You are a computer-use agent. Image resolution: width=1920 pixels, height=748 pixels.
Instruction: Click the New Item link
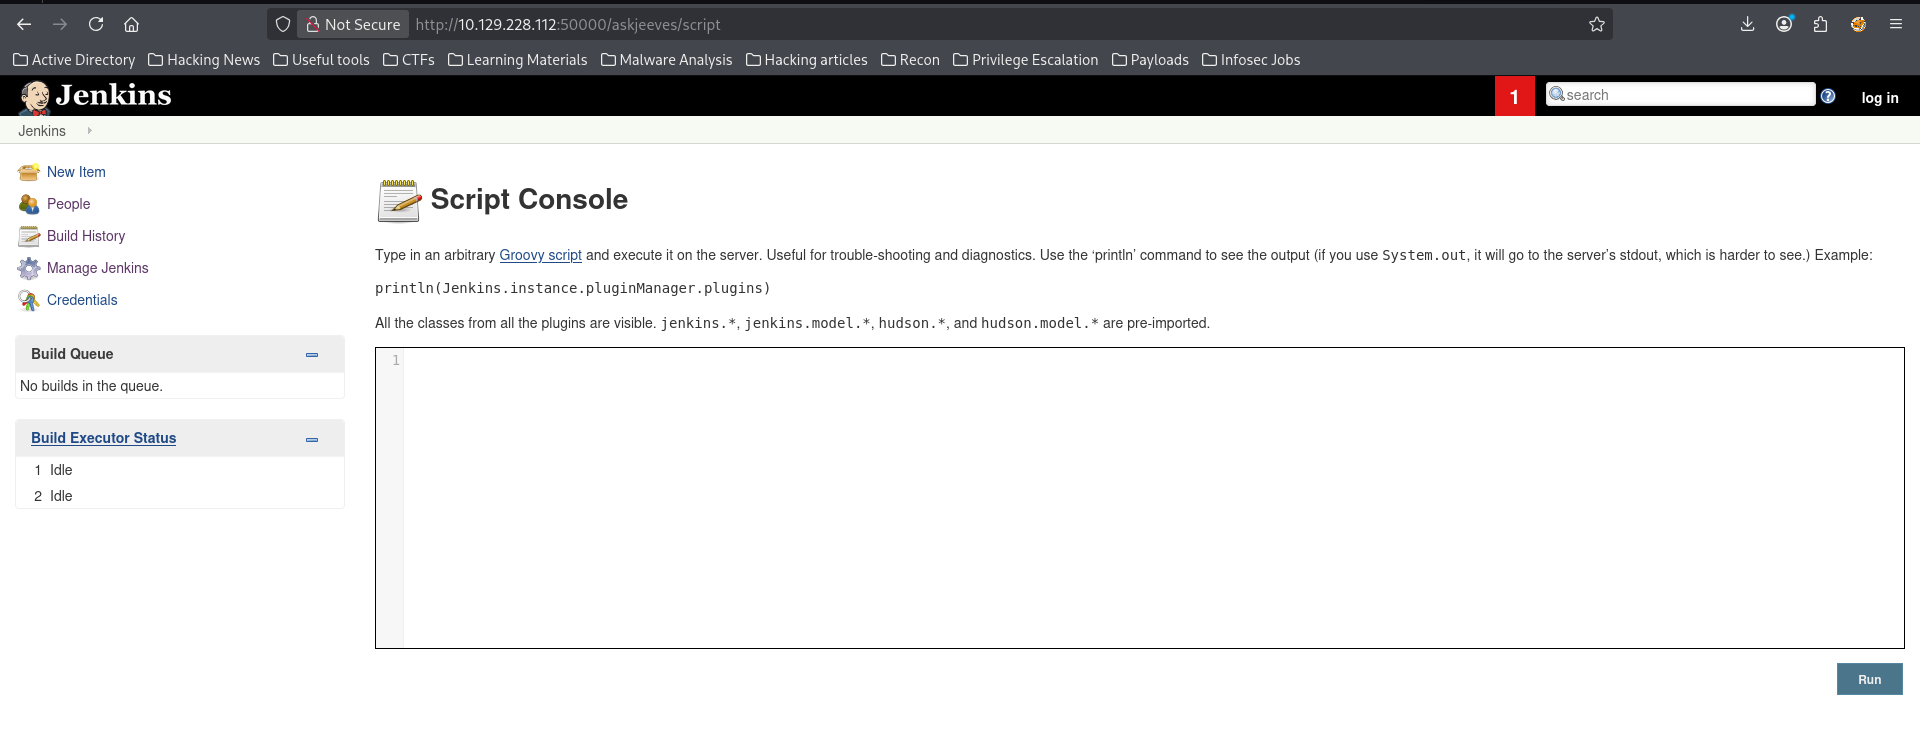[76, 172]
